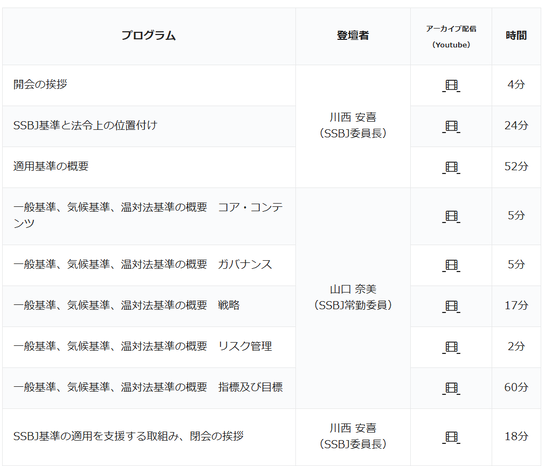Open the video icon for 指標及び目標 row

[x=451, y=388]
